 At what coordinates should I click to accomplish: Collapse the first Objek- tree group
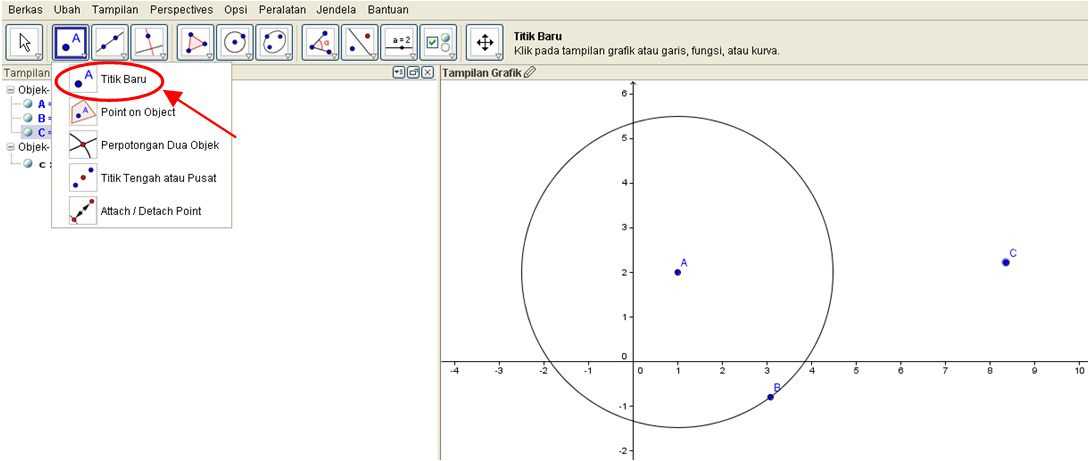(10, 90)
